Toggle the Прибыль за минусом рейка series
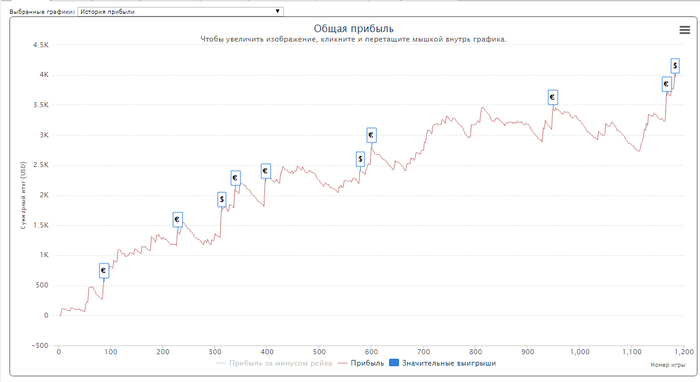 pos(274,363)
